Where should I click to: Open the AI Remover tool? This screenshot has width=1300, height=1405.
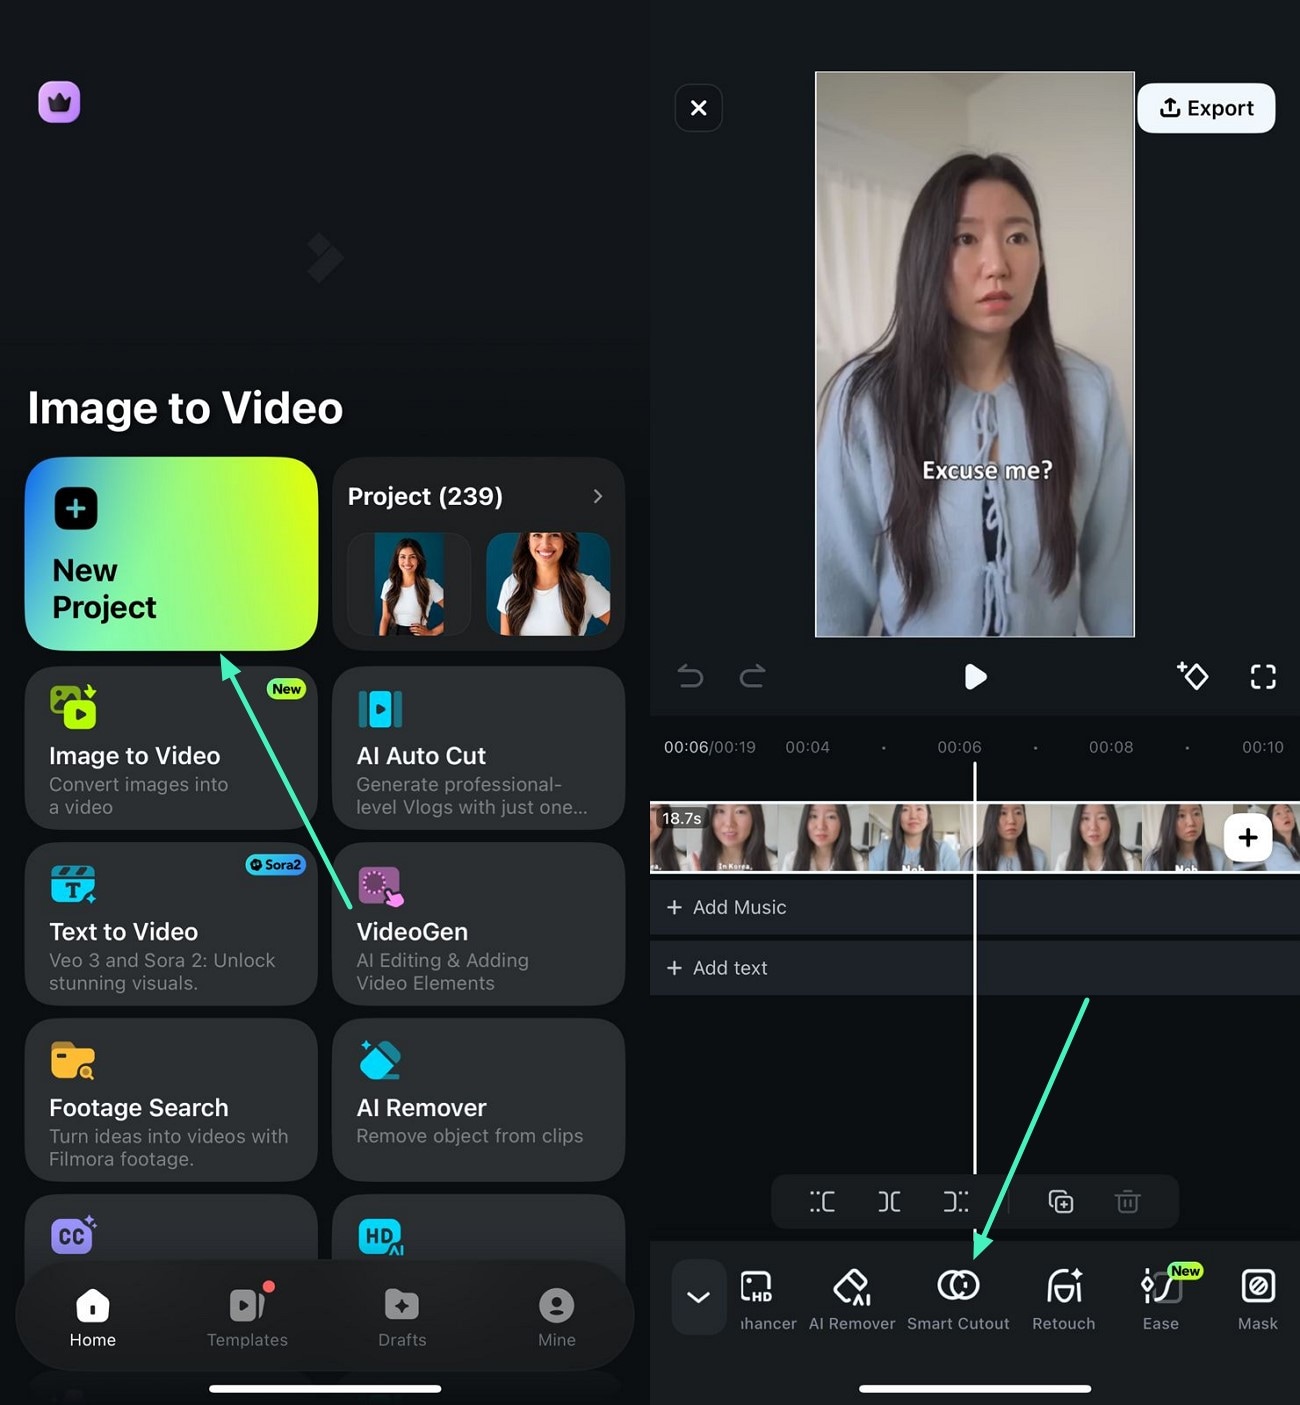click(851, 1295)
